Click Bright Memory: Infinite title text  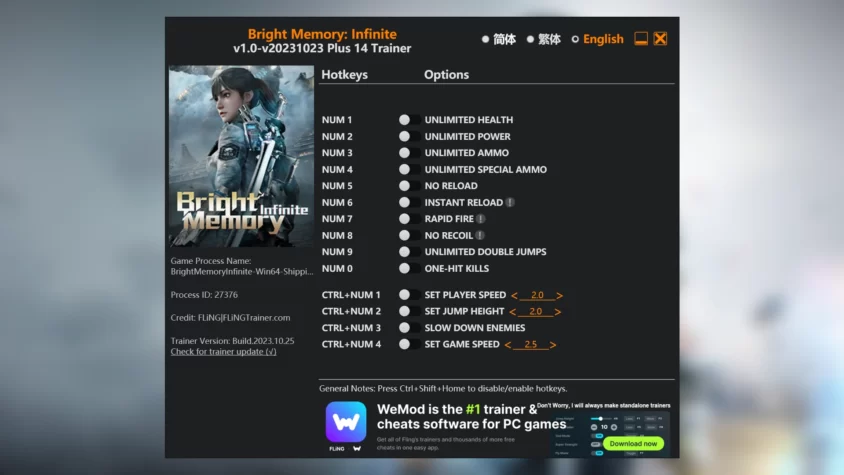click(x=322, y=34)
